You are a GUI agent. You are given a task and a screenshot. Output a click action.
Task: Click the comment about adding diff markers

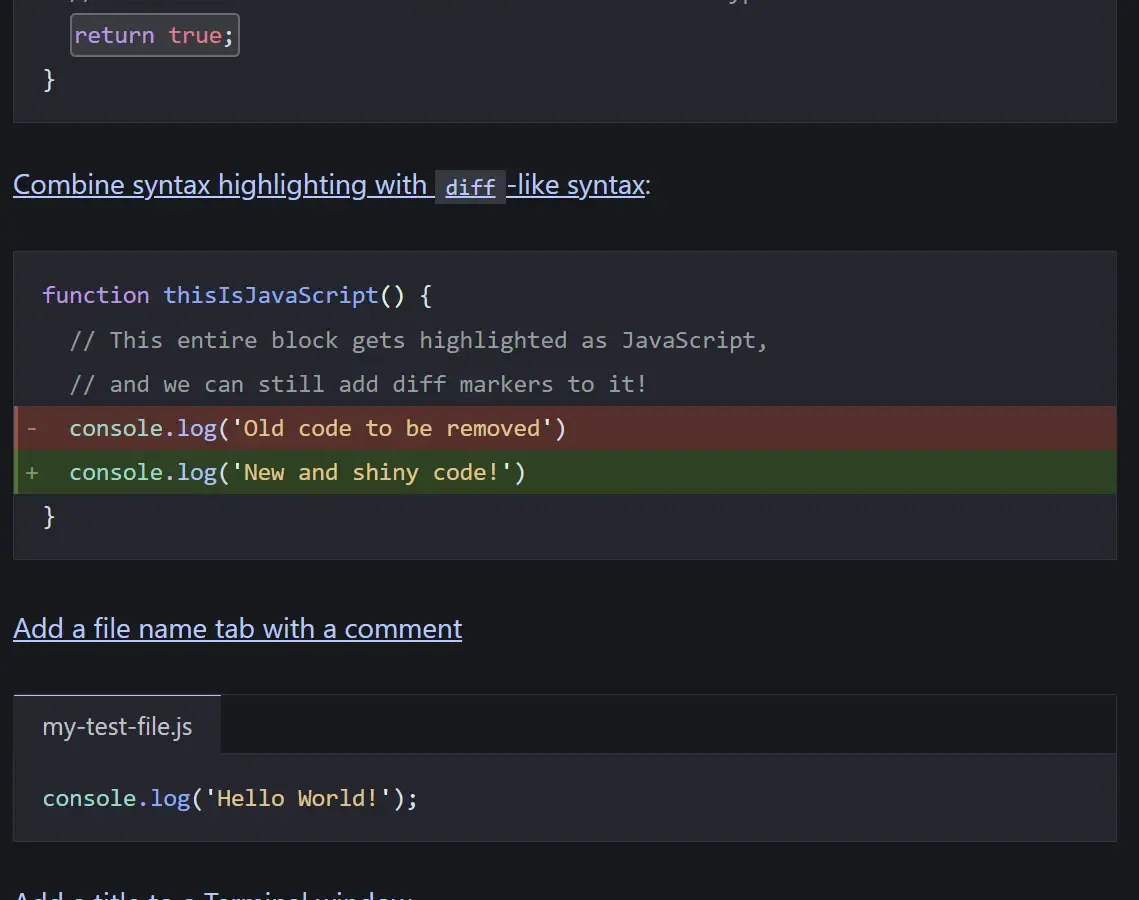(x=358, y=384)
